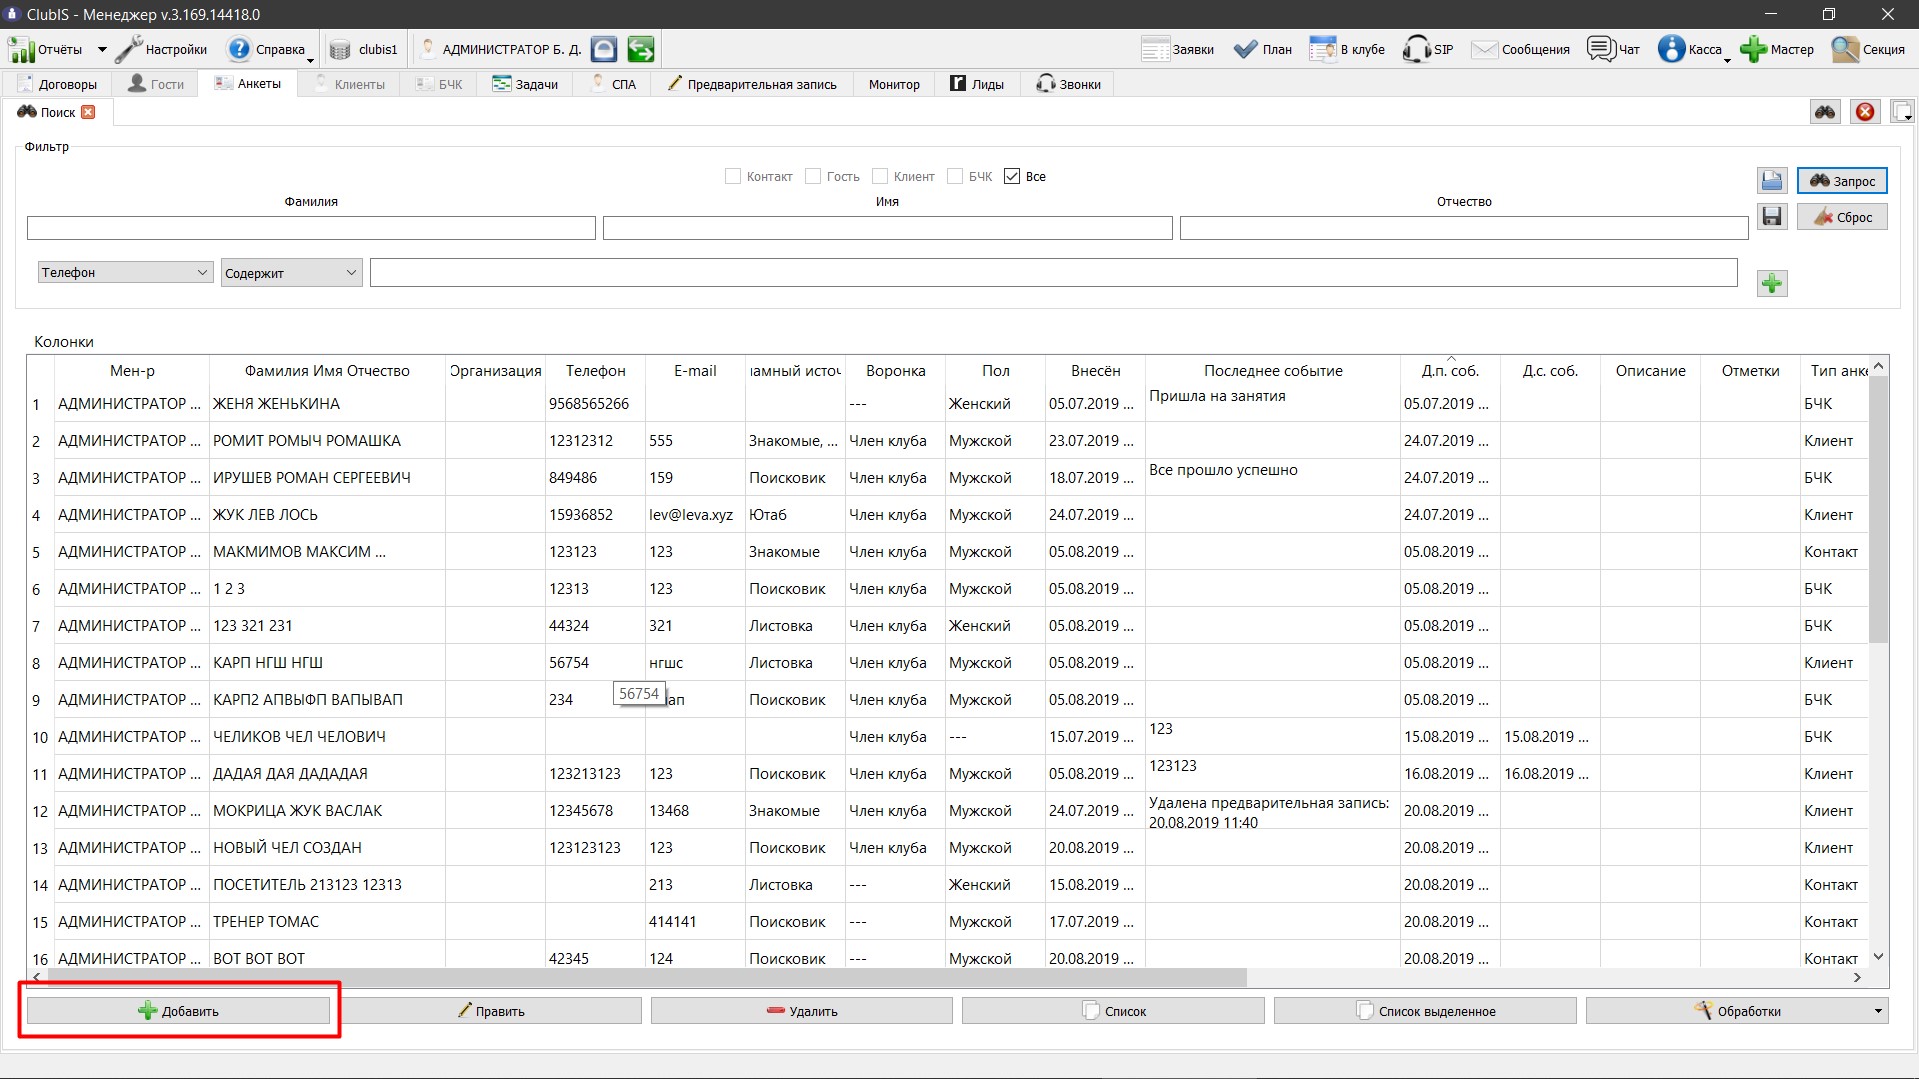Open the SIP headset icon

pos(1416,49)
